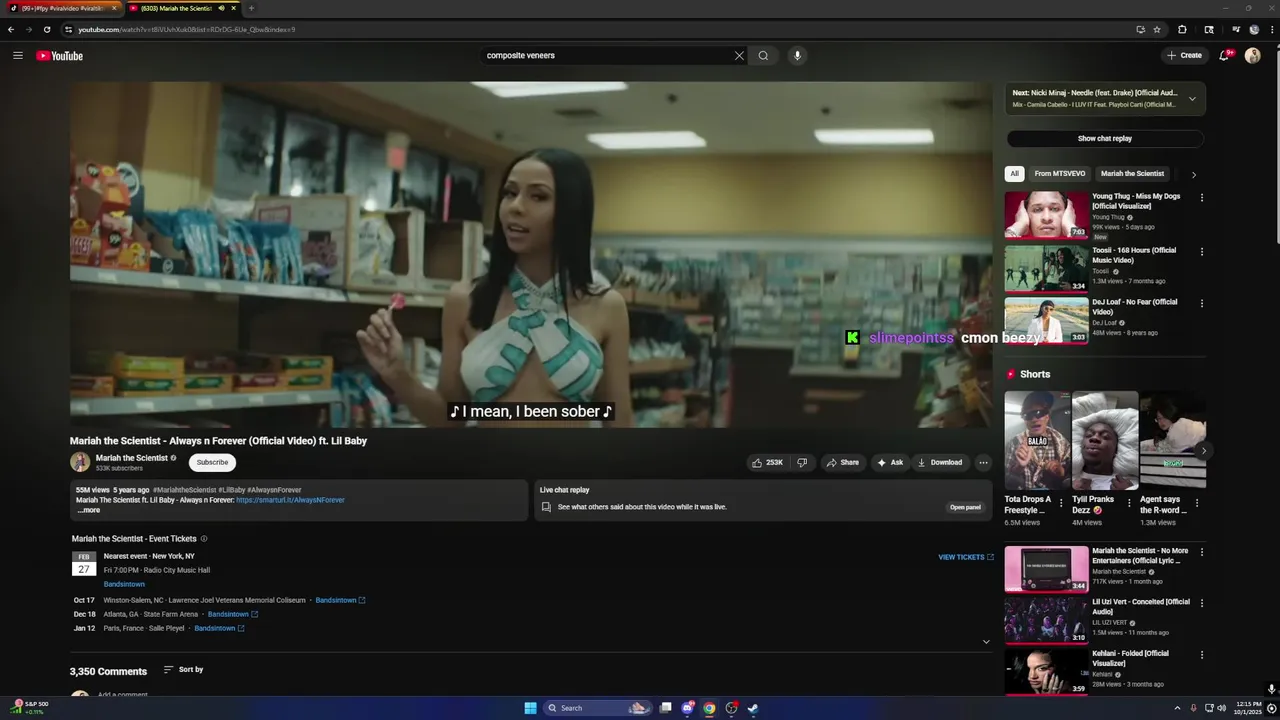Image resolution: width=1280 pixels, height=720 pixels.
Task: Like the video with 253K likes
Action: tap(768, 462)
